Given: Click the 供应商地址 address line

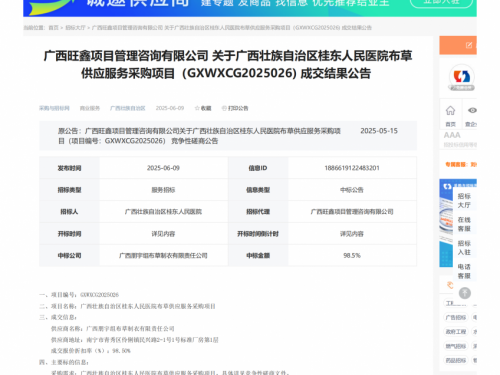Looking at the screenshot, I should pos(135,340).
